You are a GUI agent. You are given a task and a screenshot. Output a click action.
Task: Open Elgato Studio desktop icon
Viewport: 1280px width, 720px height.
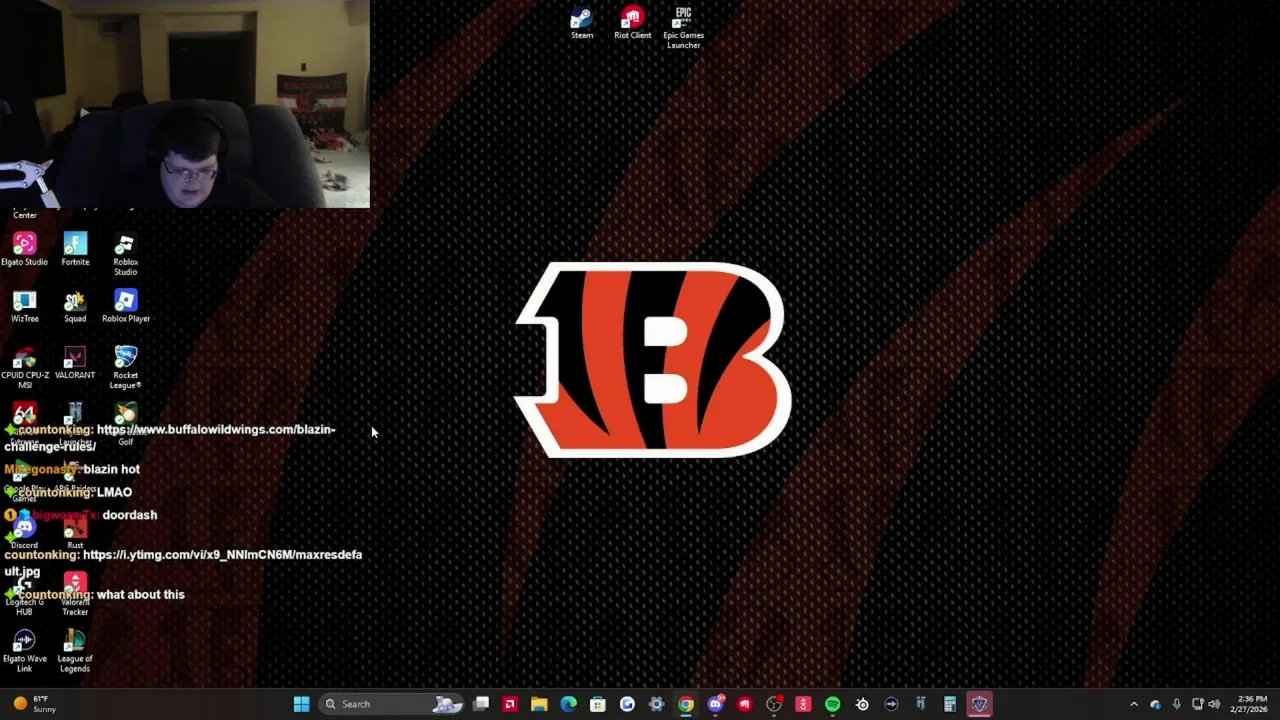tap(24, 249)
